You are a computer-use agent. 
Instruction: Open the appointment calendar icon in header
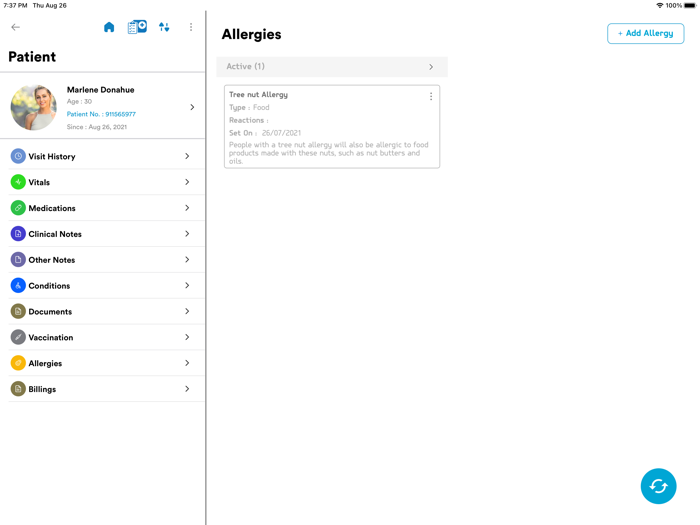(x=137, y=27)
